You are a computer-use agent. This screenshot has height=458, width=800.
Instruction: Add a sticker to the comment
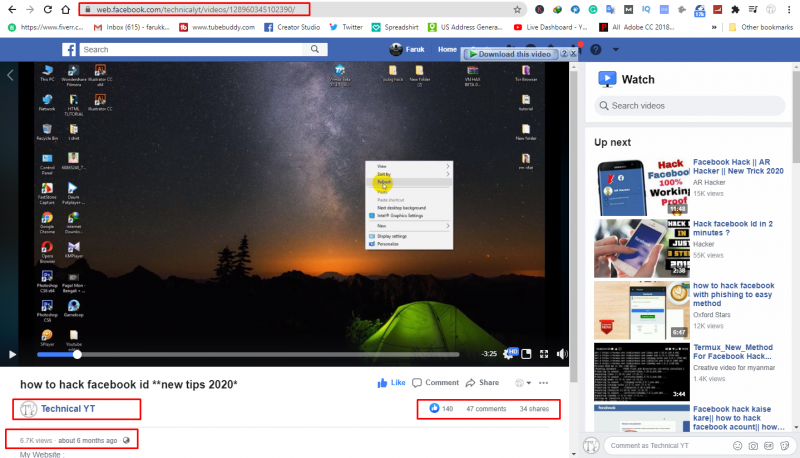785,445
